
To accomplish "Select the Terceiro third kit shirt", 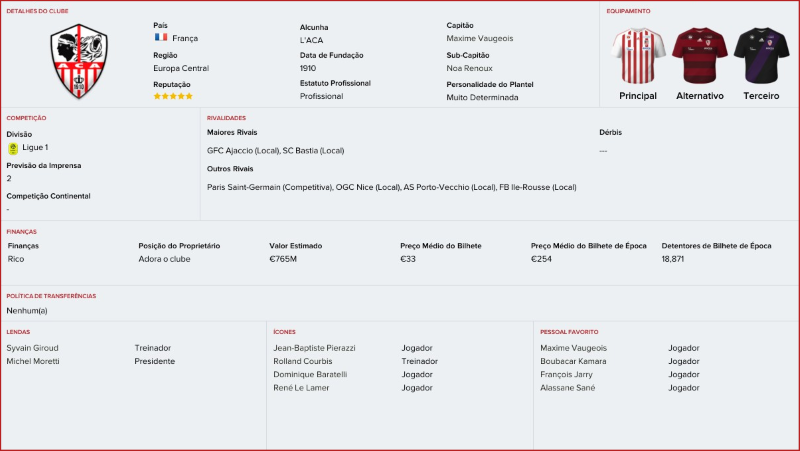I will tap(760, 56).
